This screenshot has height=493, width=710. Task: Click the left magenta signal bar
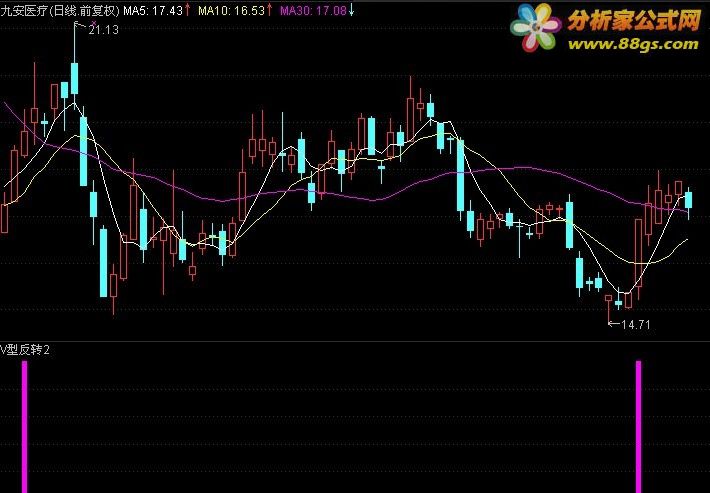24,426
